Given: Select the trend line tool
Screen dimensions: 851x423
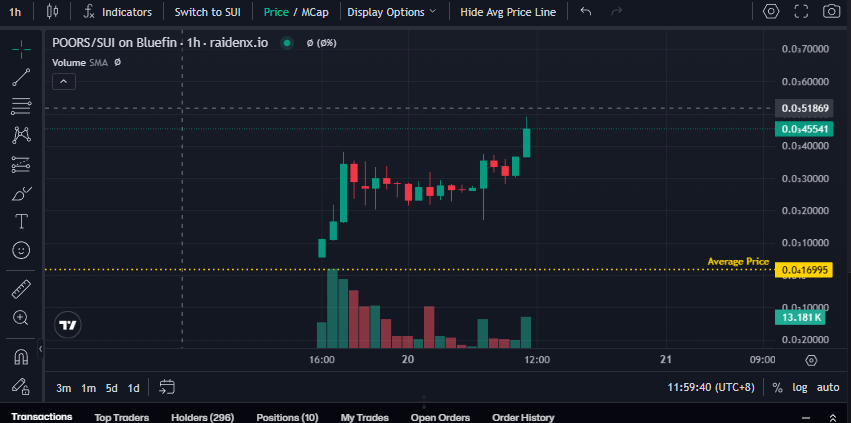Looking at the screenshot, I should coord(21,78).
